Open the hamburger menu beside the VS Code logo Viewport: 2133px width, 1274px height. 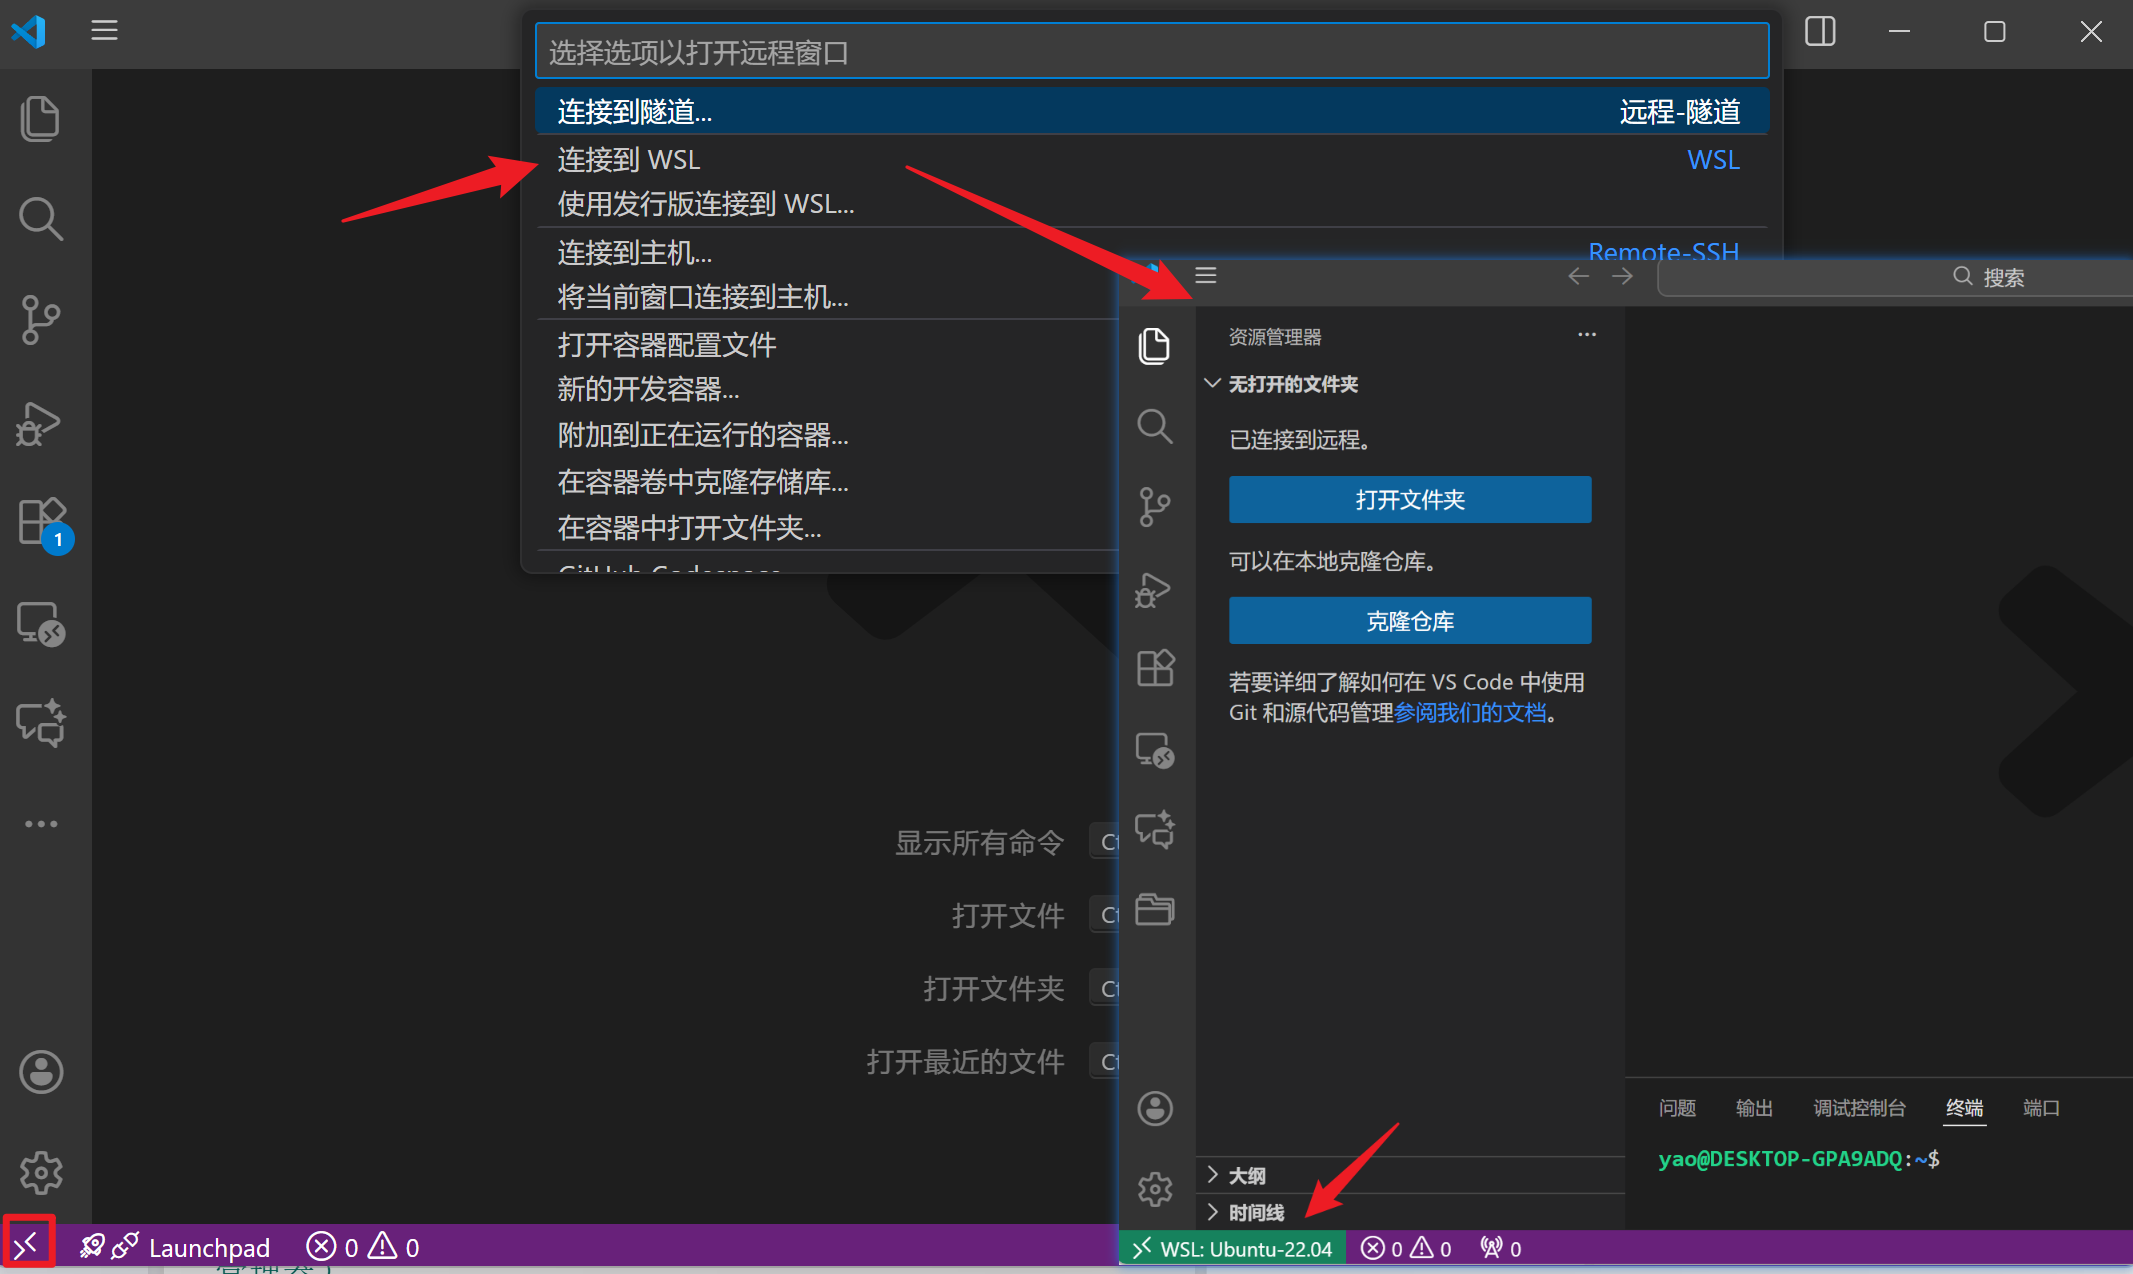pos(104,31)
